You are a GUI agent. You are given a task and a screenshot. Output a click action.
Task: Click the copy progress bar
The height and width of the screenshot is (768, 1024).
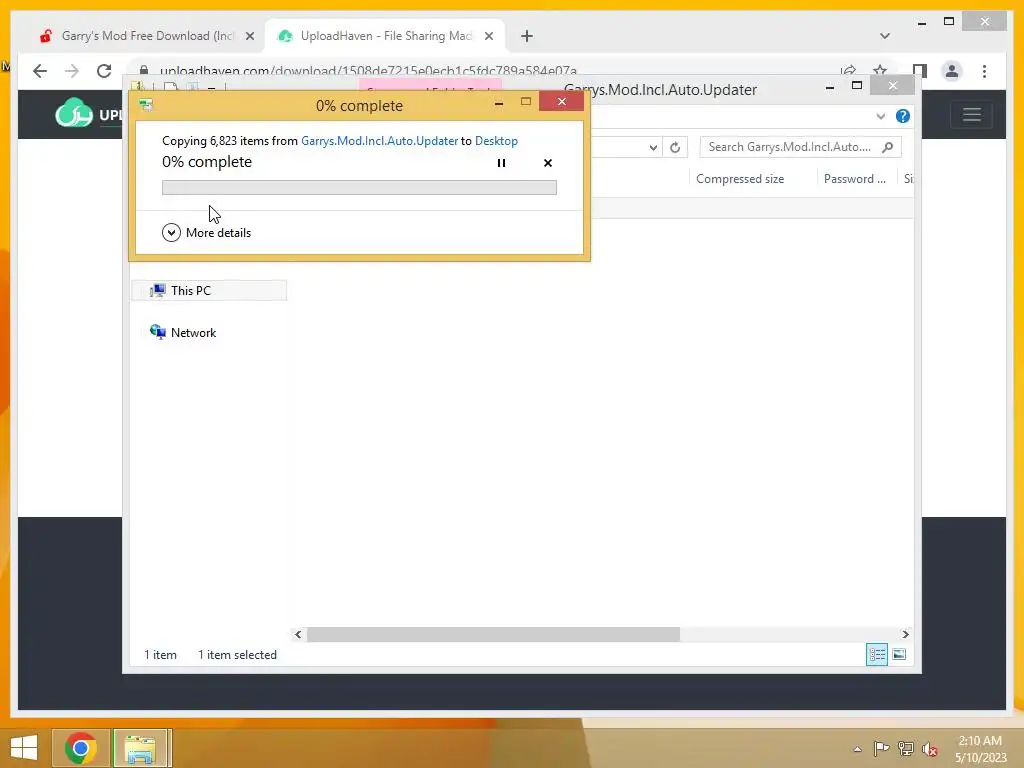pyautogui.click(x=359, y=188)
